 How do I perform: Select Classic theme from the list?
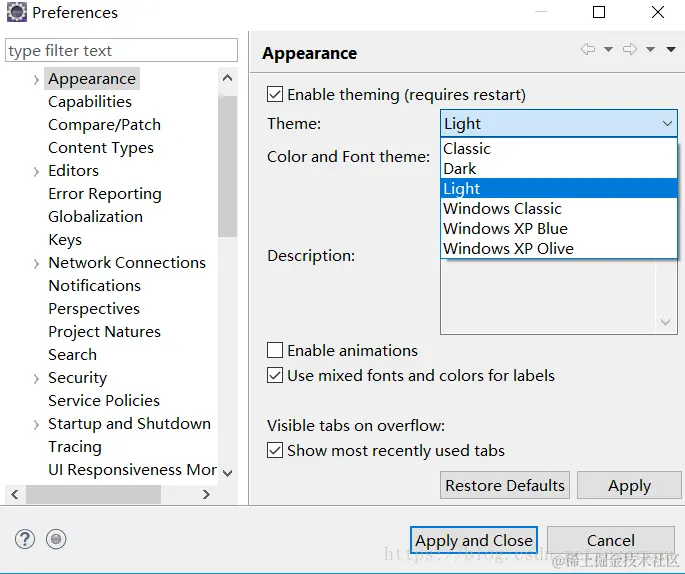click(559, 149)
